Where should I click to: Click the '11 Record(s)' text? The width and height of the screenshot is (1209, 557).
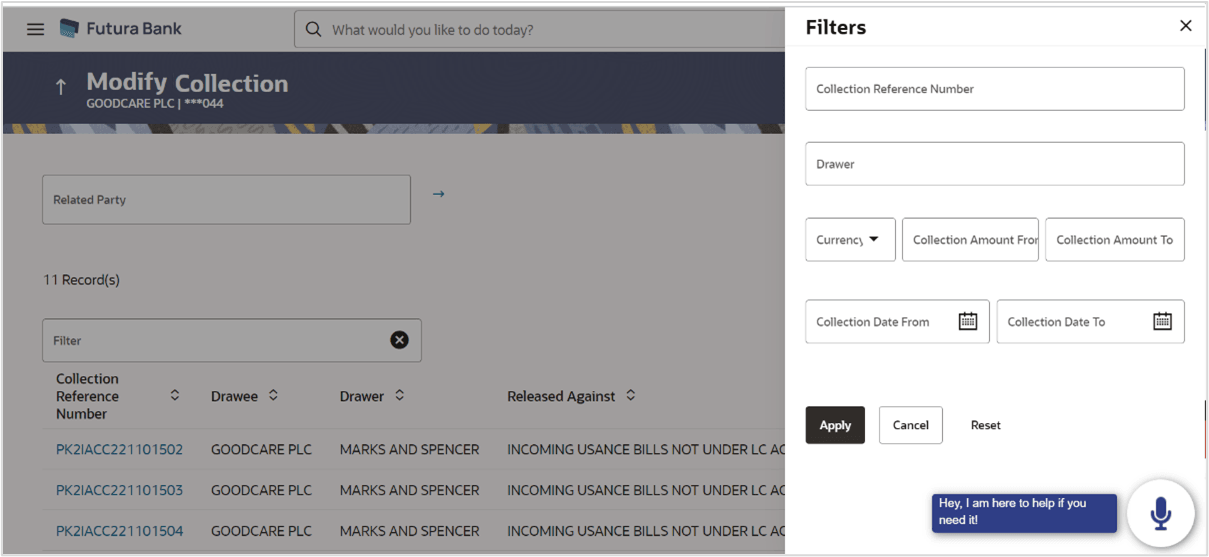tap(81, 280)
